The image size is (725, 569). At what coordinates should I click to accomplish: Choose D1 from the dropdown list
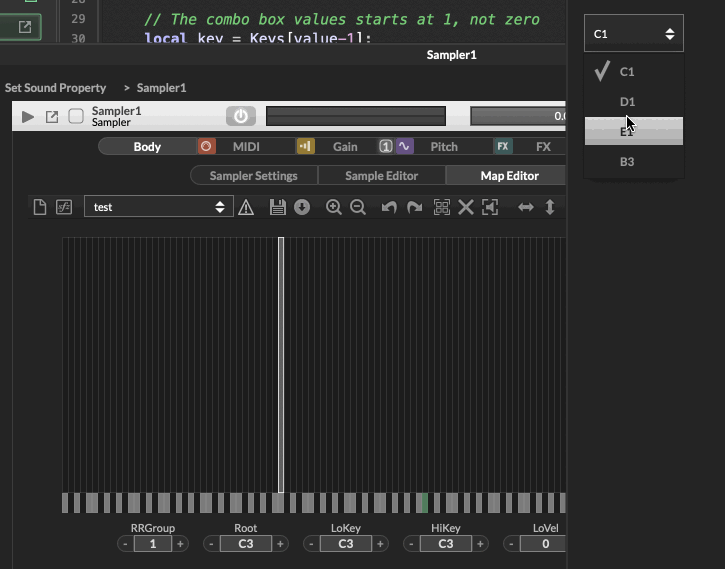(x=633, y=102)
